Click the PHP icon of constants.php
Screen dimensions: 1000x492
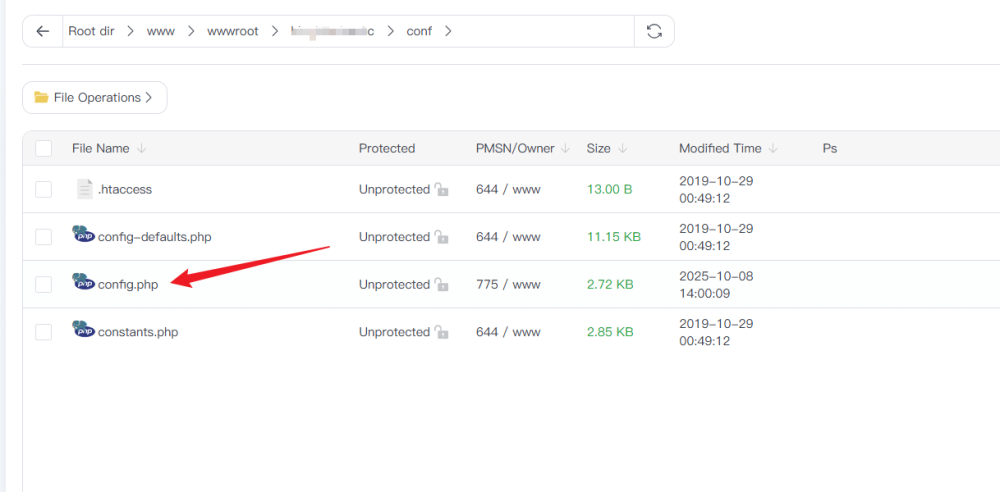(x=84, y=330)
